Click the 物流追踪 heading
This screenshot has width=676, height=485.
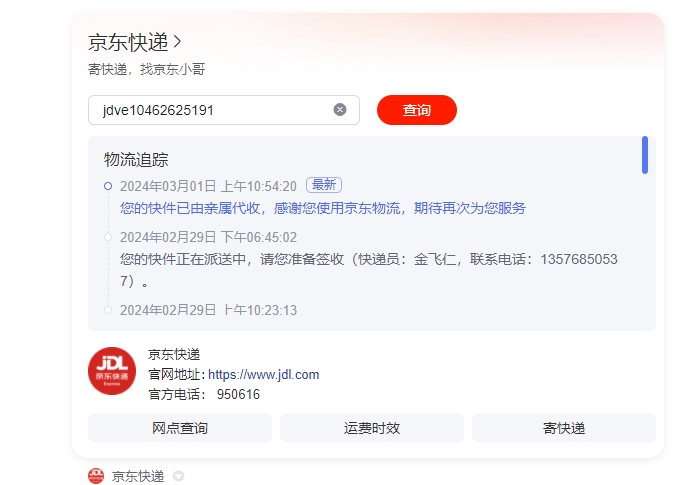pyautogui.click(x=136, y=160)
